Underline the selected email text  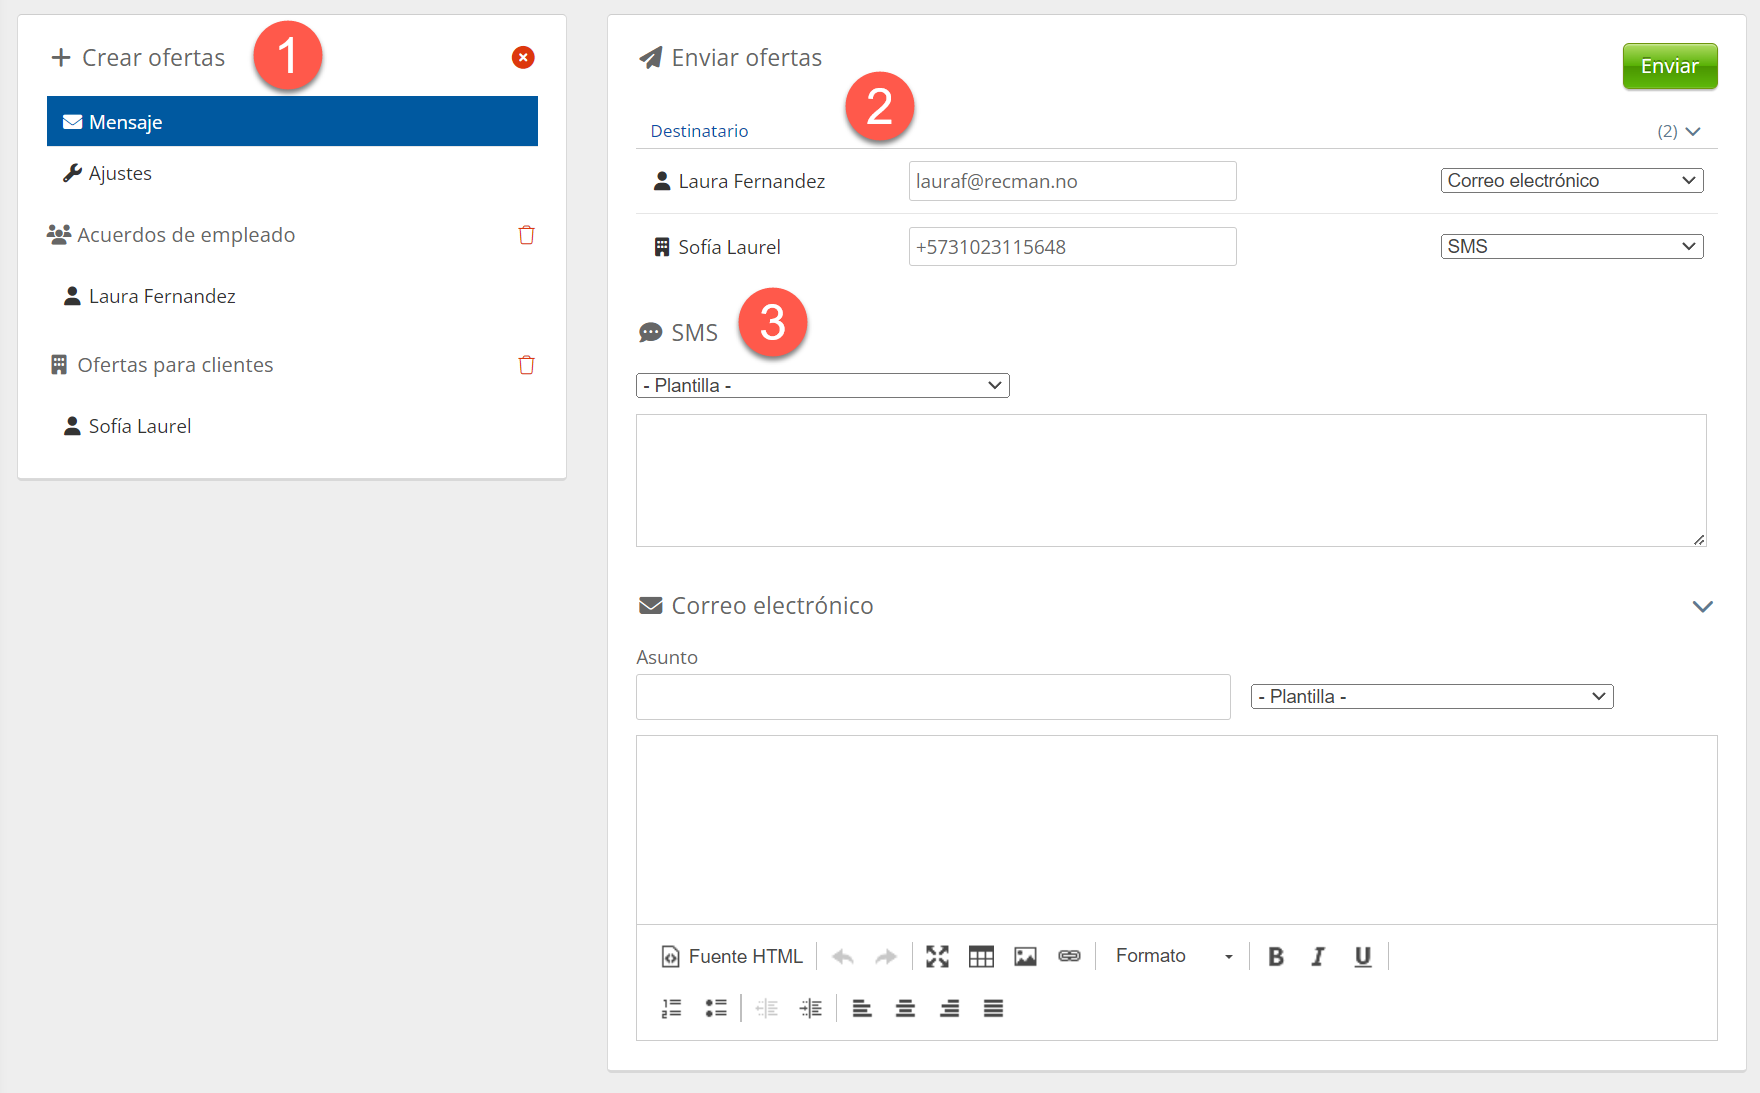click(x=1362, y=957)
